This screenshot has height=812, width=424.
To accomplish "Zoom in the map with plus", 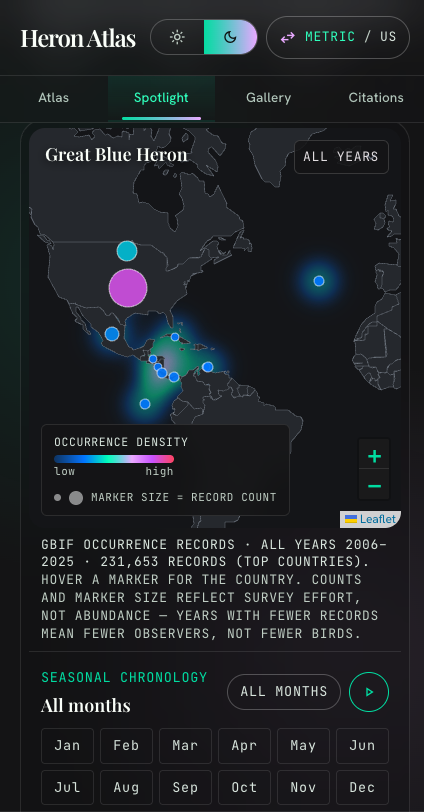I will tap(374, 456).
